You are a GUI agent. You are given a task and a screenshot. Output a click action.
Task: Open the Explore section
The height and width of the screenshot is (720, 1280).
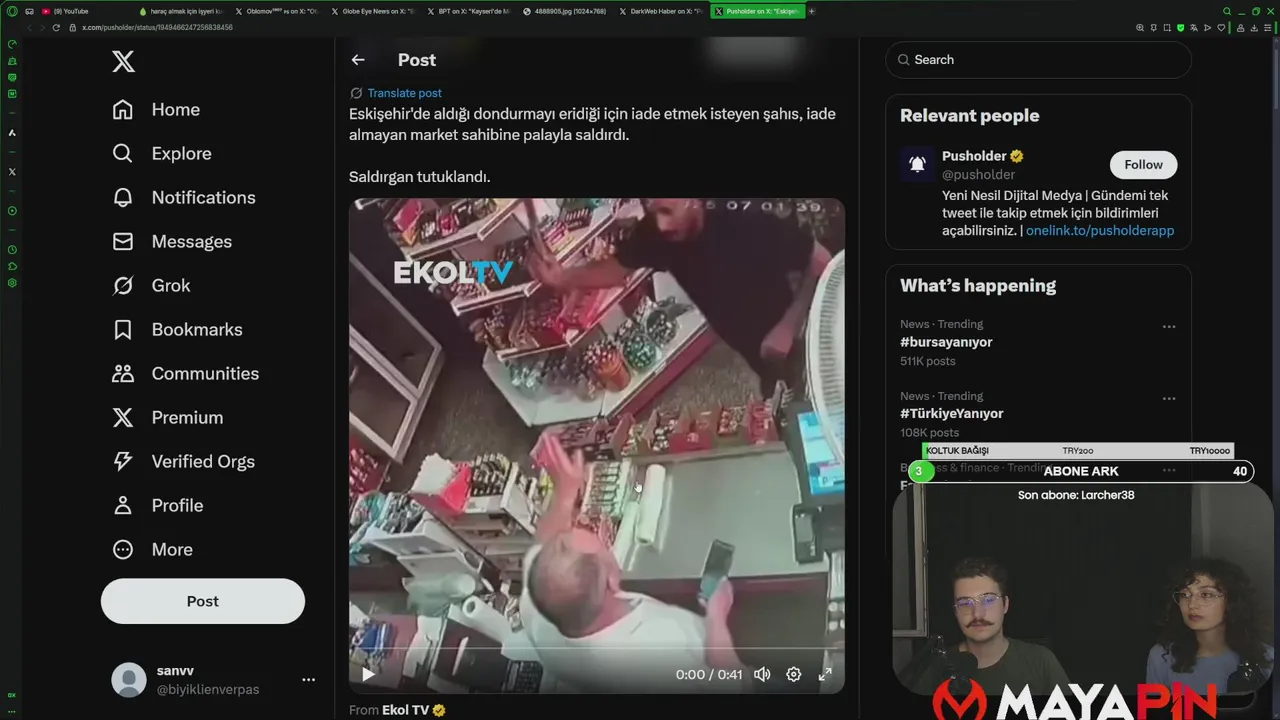[162, 154]
